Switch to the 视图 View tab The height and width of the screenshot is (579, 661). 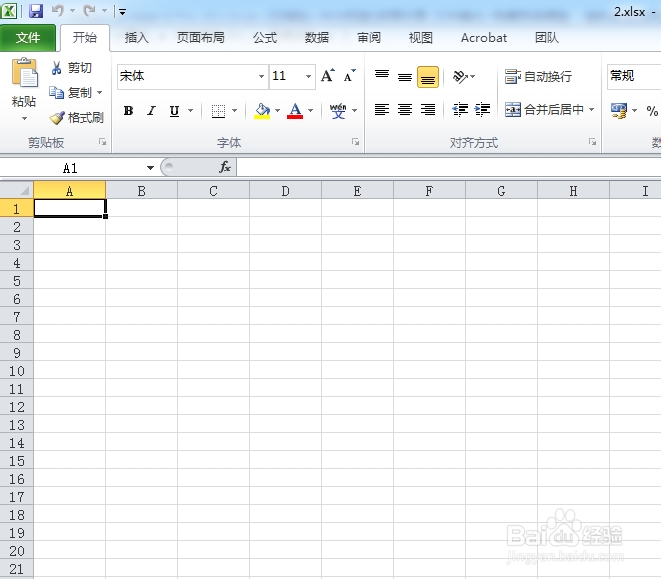click(x=421, y=38)
